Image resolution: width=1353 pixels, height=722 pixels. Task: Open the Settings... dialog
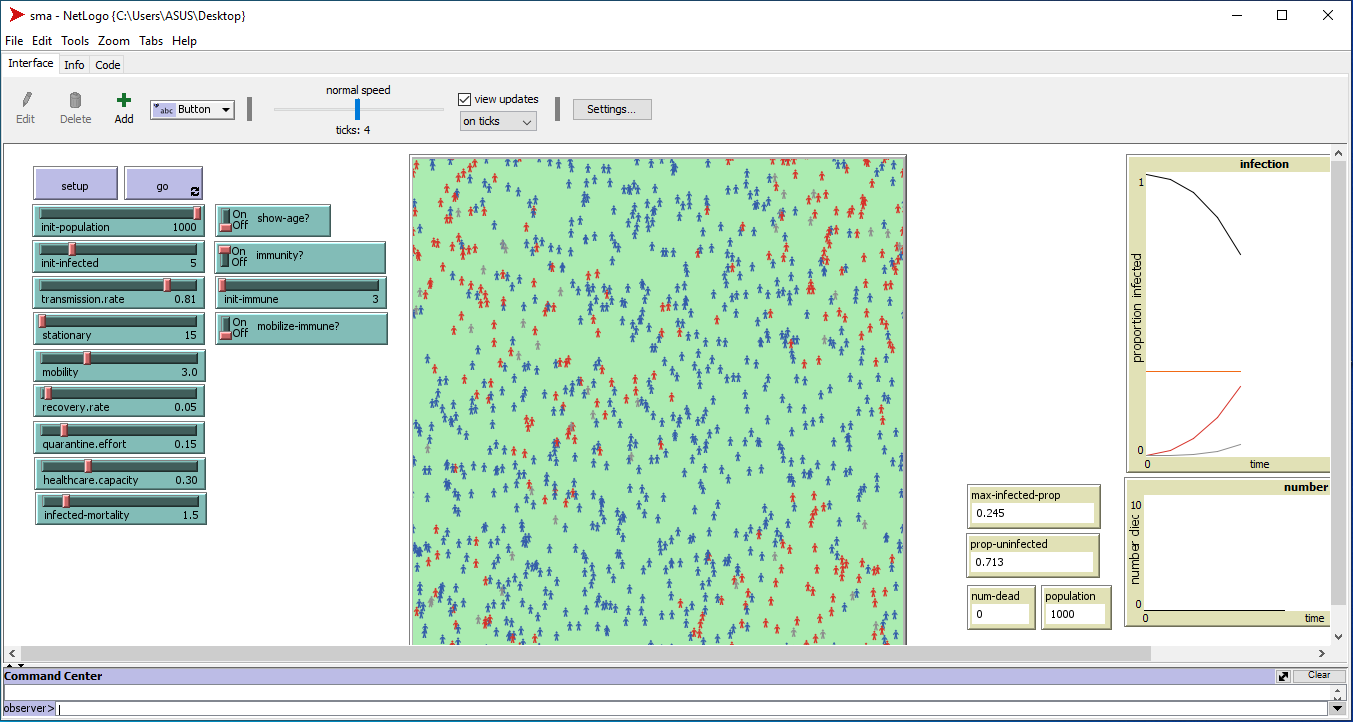pyautogui.click(x=612, y=109)
